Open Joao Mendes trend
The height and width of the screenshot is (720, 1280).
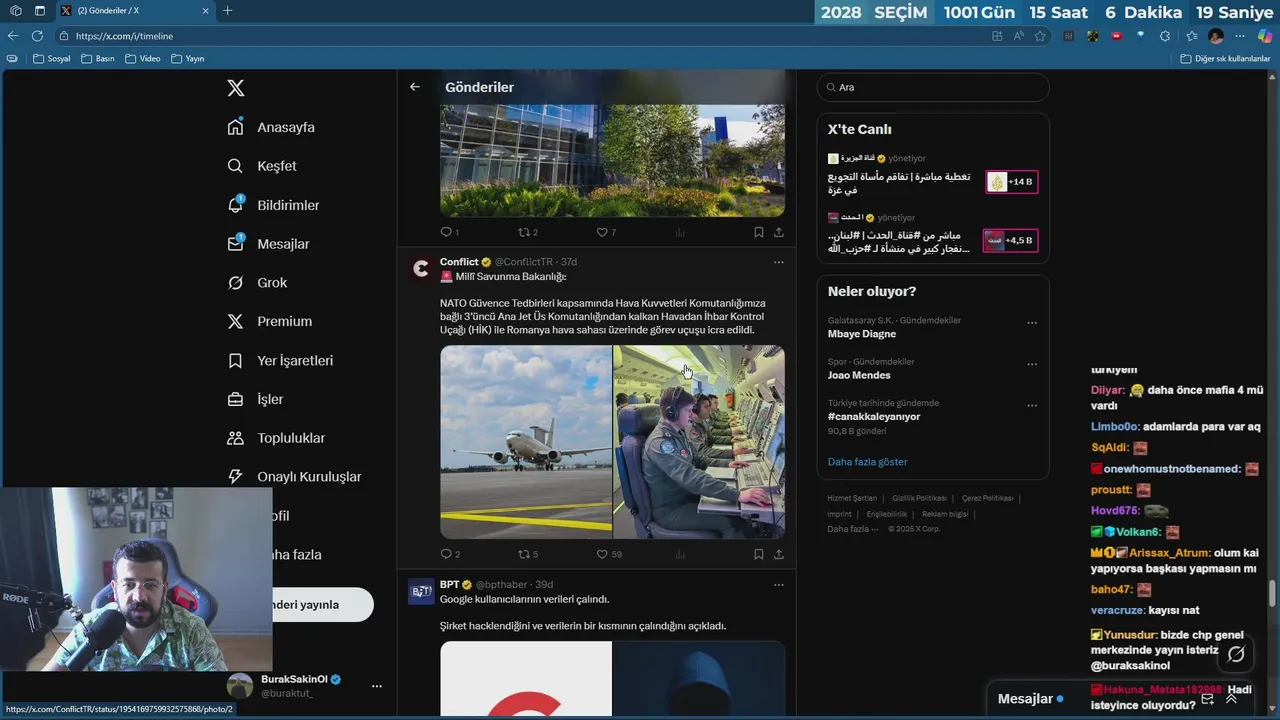tap(859, 375)
